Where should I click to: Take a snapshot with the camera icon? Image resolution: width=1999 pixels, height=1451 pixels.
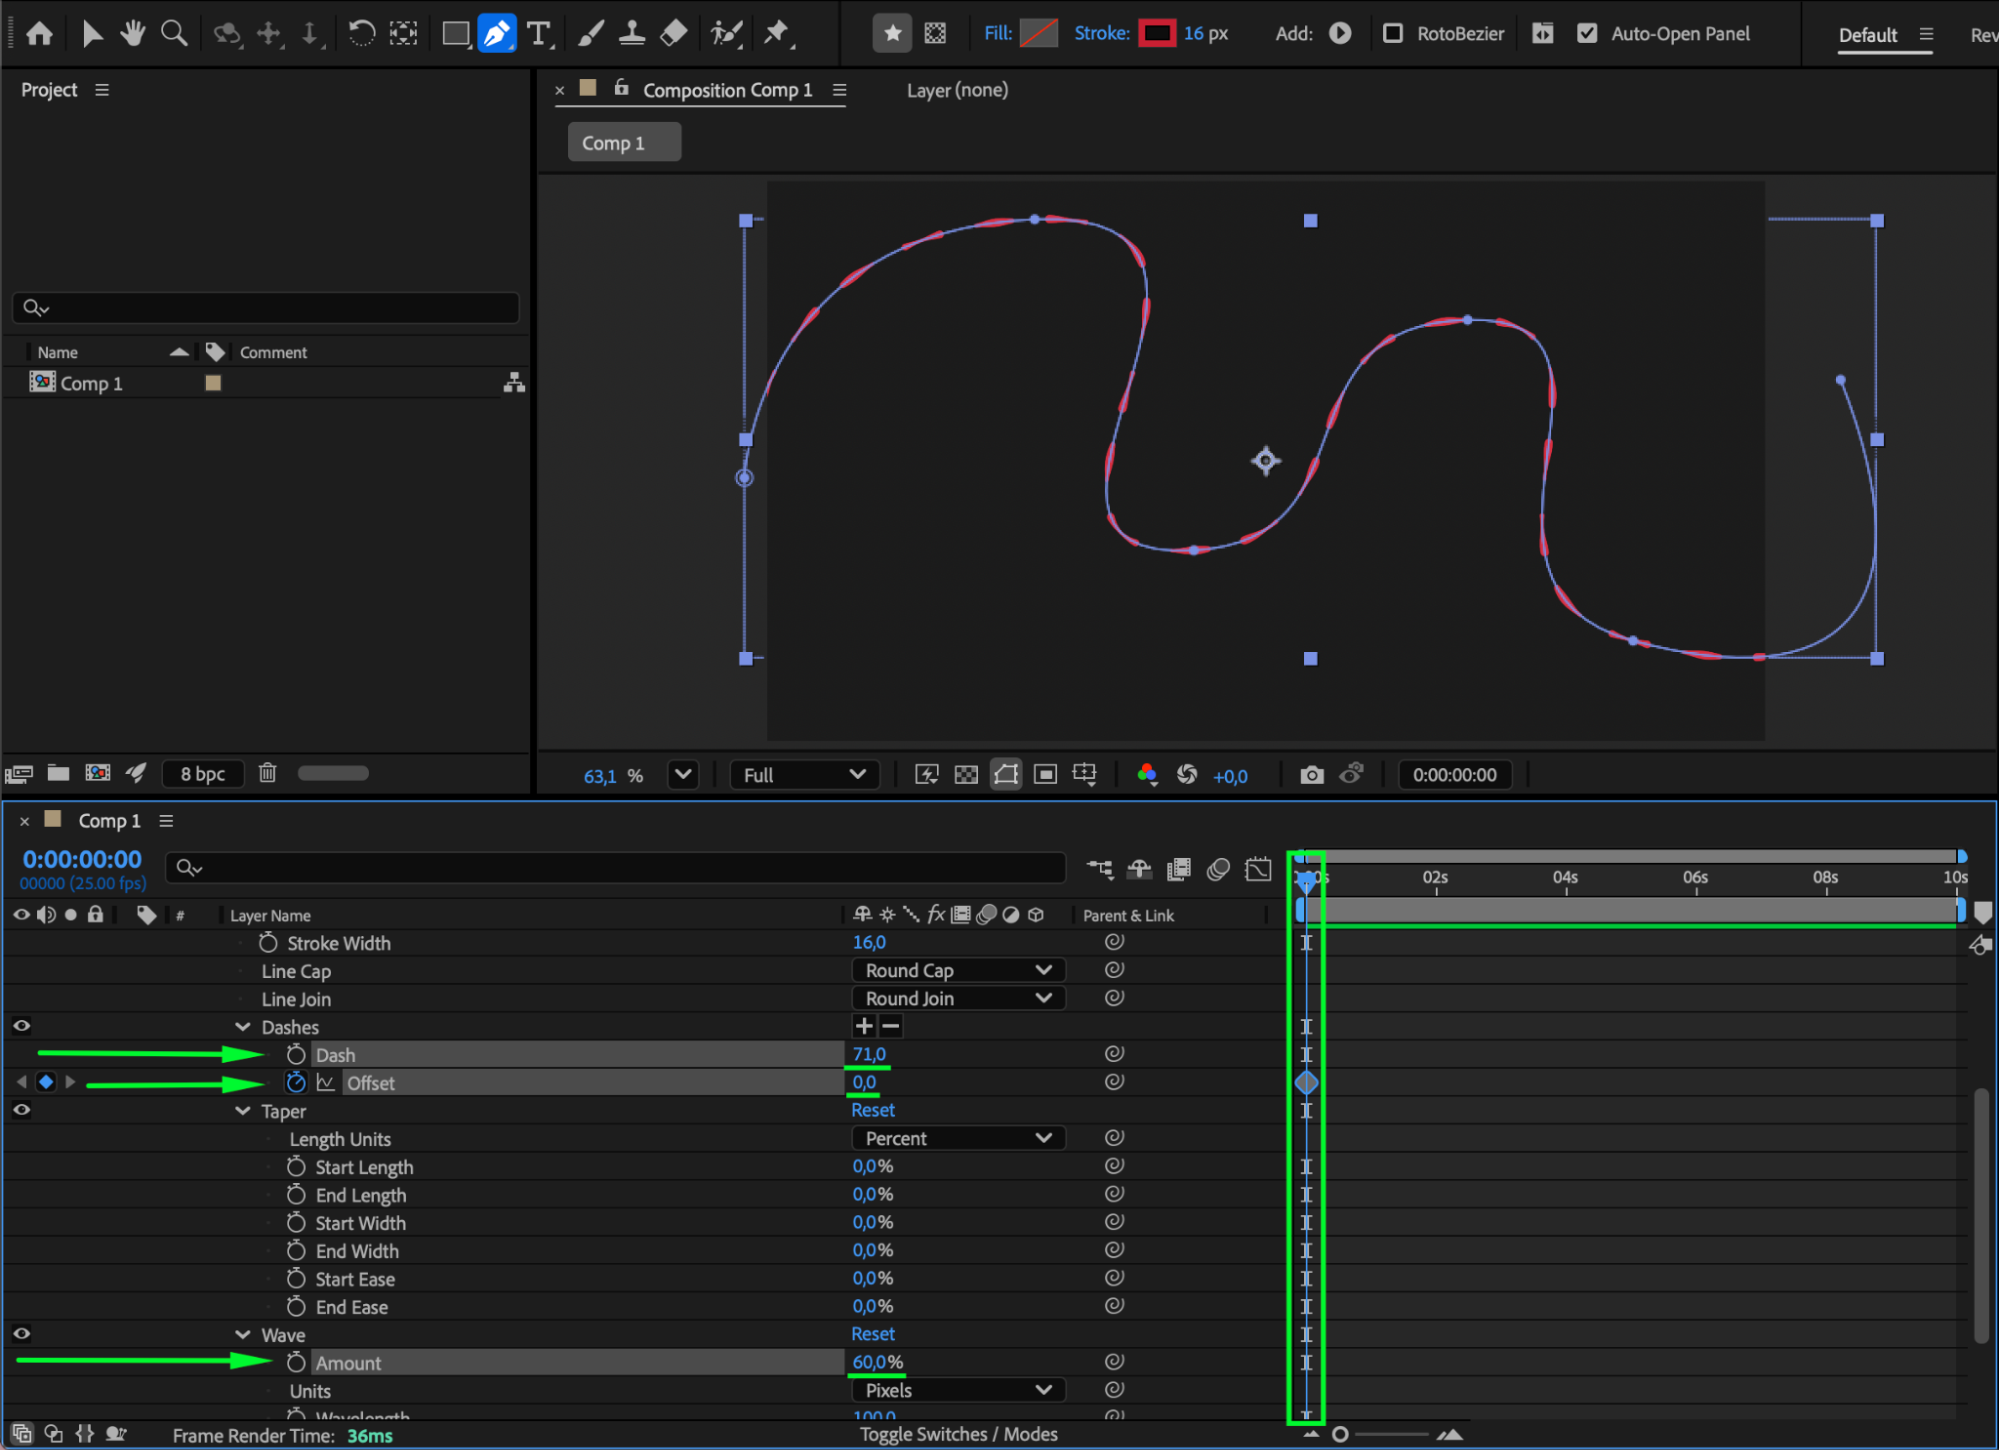point(1312,775)
